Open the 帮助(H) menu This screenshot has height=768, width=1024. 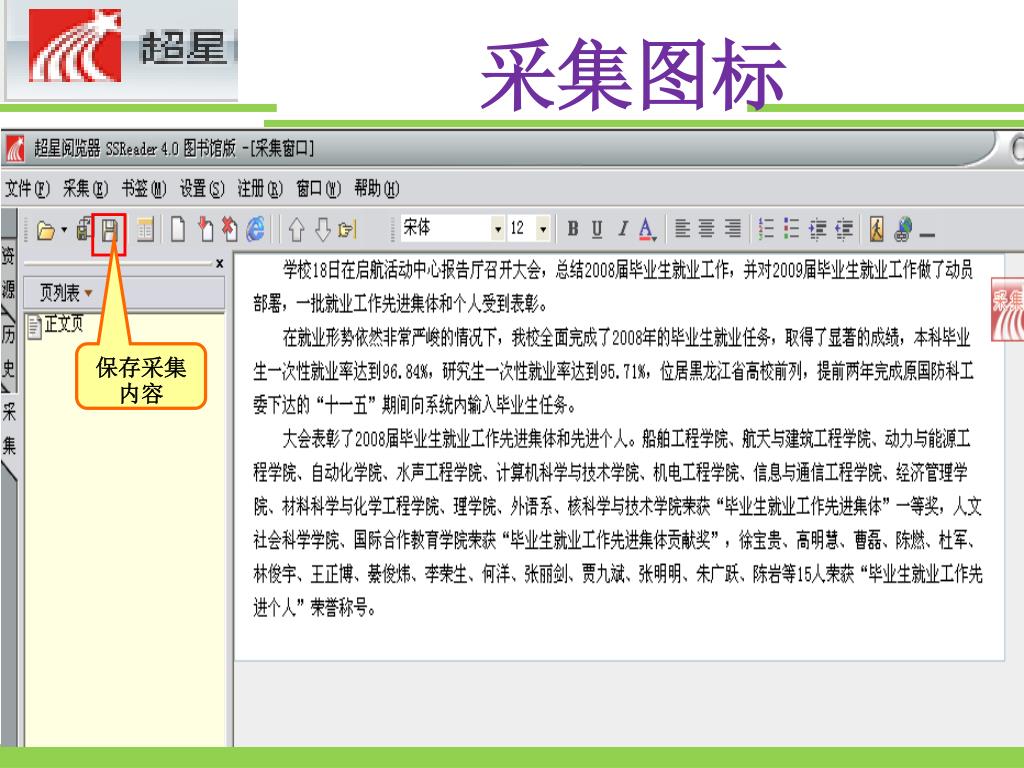(x=377, y=189)
